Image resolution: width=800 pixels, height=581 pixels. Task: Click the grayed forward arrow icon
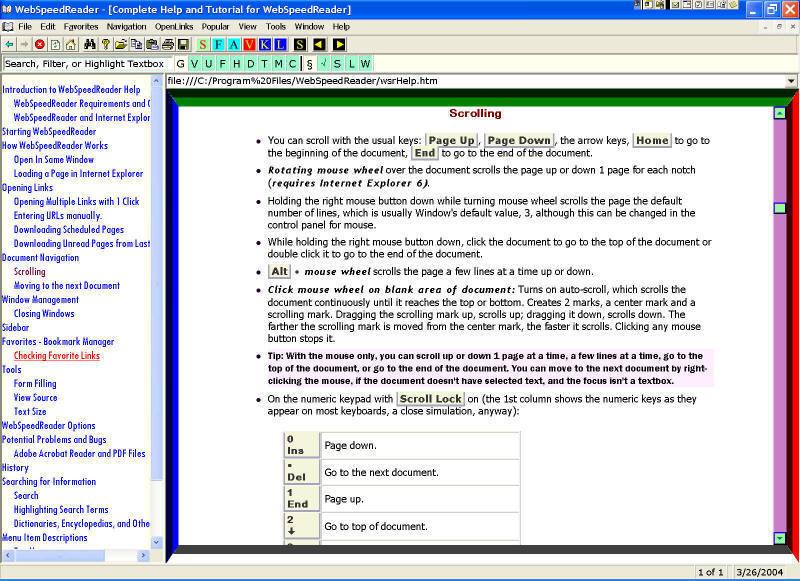pyautogui.click(x=24, y=45)
